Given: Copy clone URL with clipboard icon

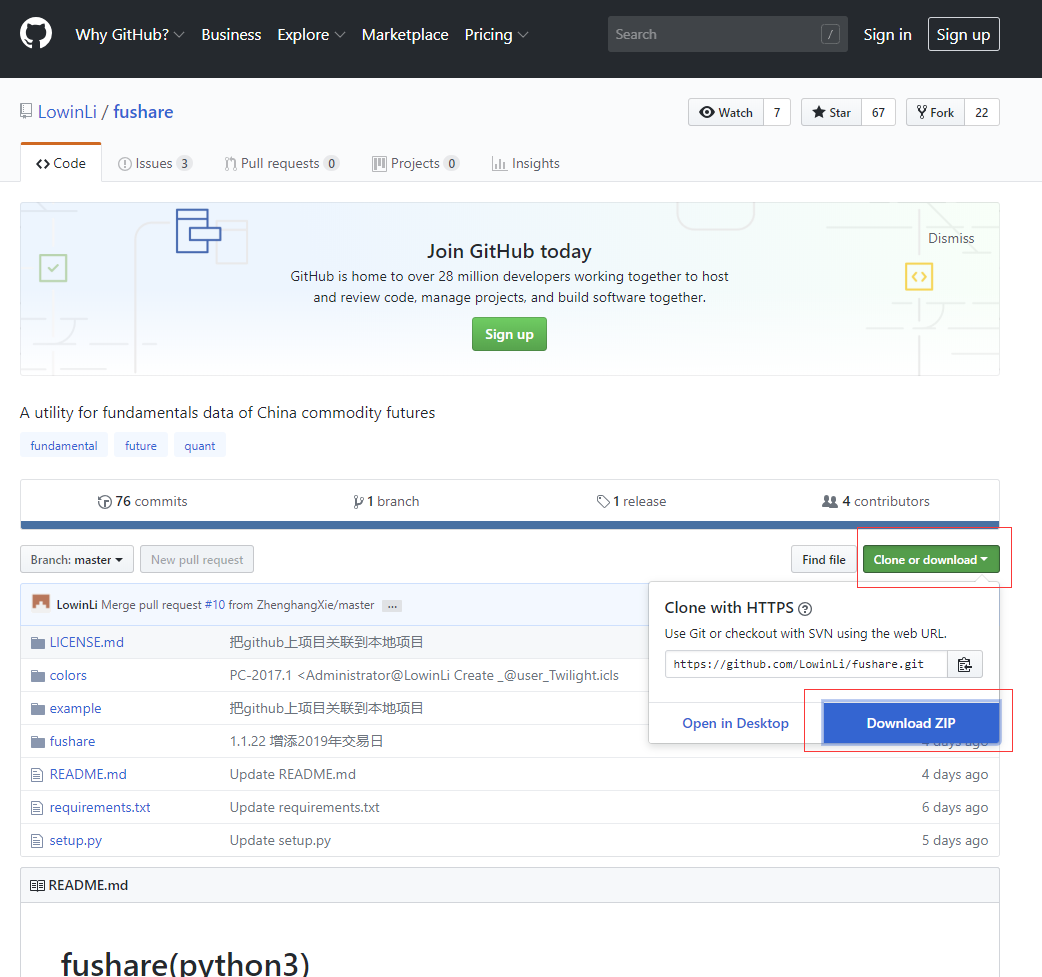Looking at the screenshot, I should point(964,664).
